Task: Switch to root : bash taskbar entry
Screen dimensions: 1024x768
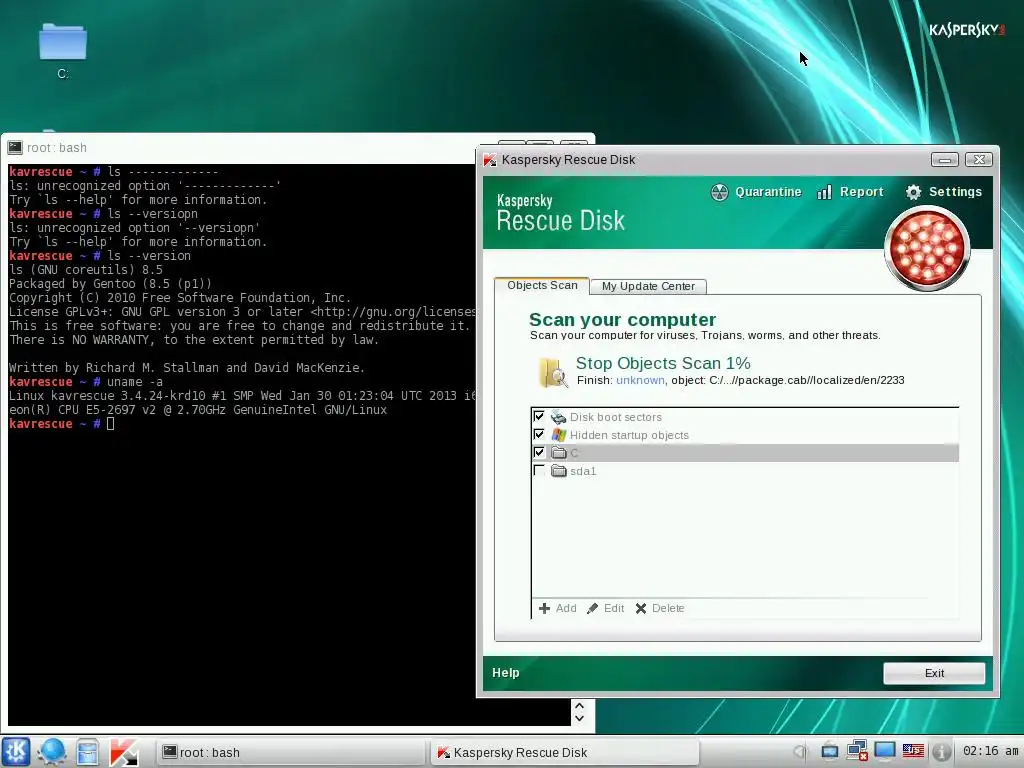Action: [291, 752]
